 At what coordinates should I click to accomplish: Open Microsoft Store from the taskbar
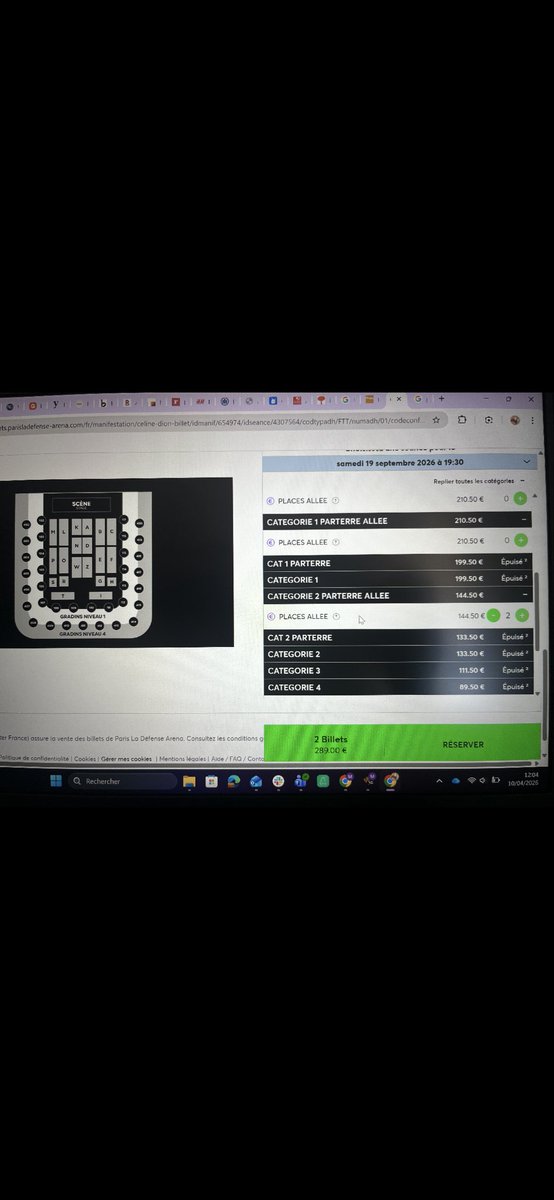211,781
